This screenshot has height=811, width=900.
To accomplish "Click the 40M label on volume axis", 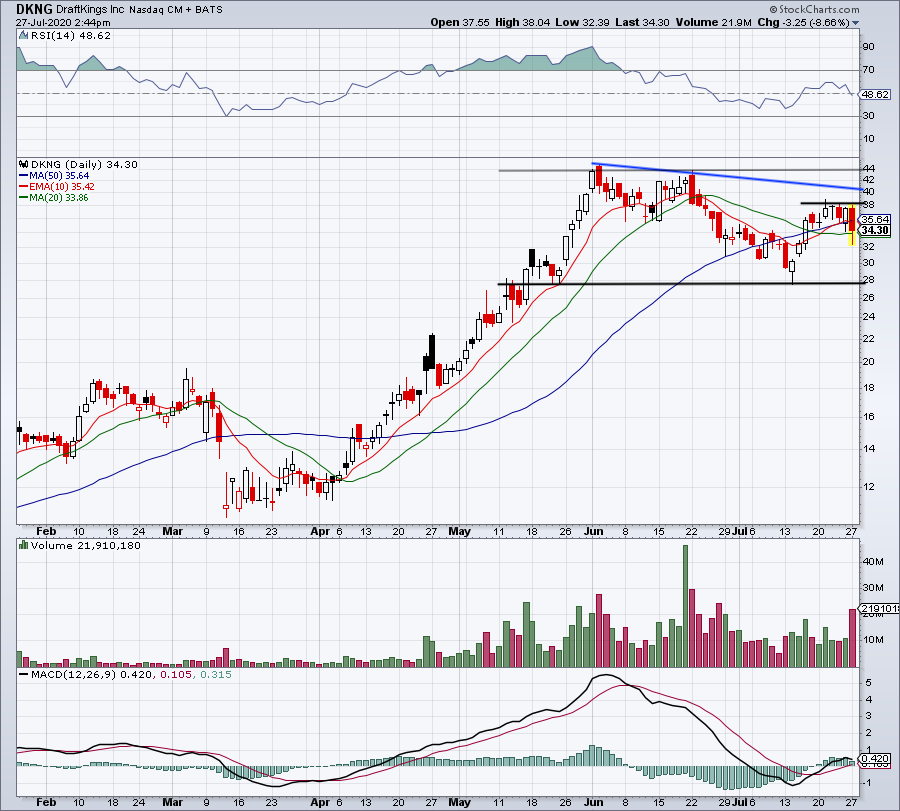I will [x=873, y=562].
